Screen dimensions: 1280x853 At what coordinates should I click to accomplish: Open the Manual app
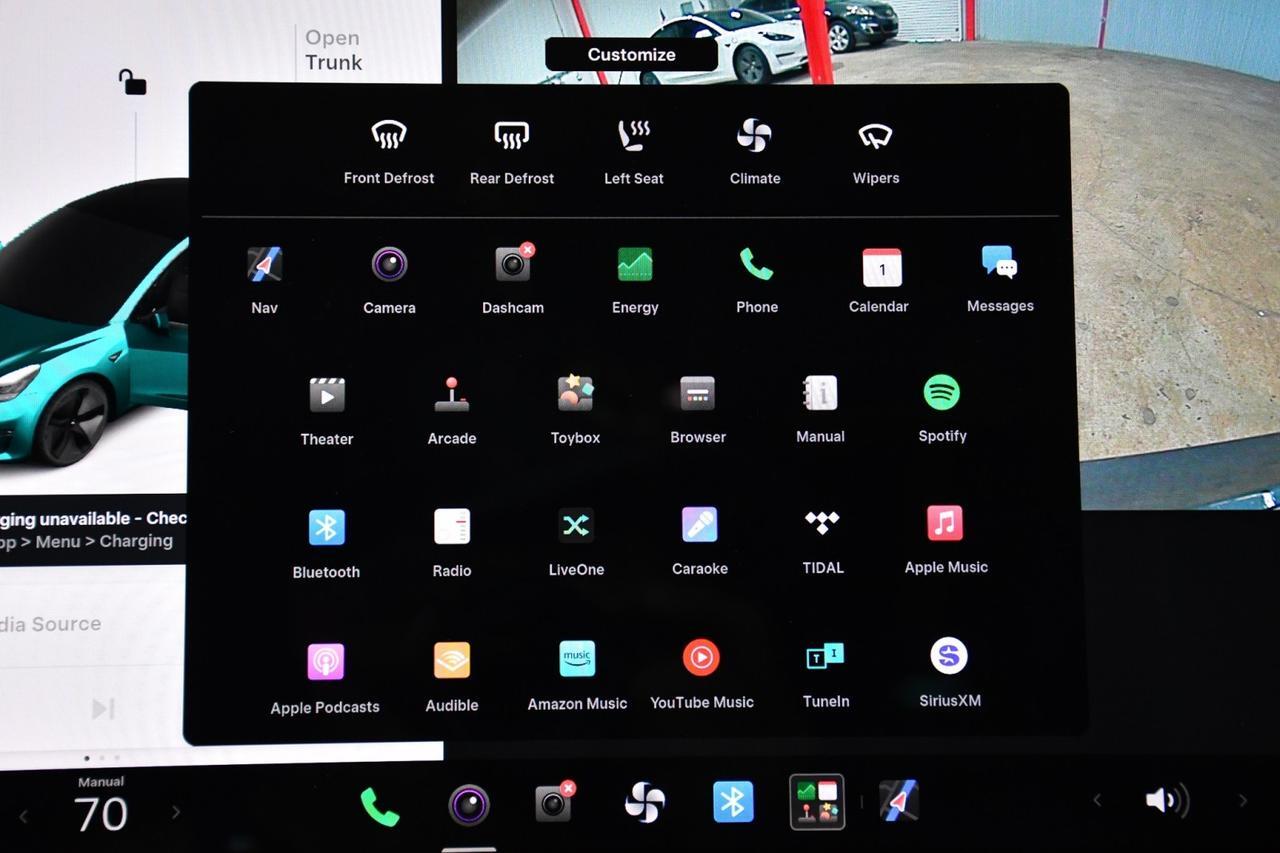click(x=820, y=410)
